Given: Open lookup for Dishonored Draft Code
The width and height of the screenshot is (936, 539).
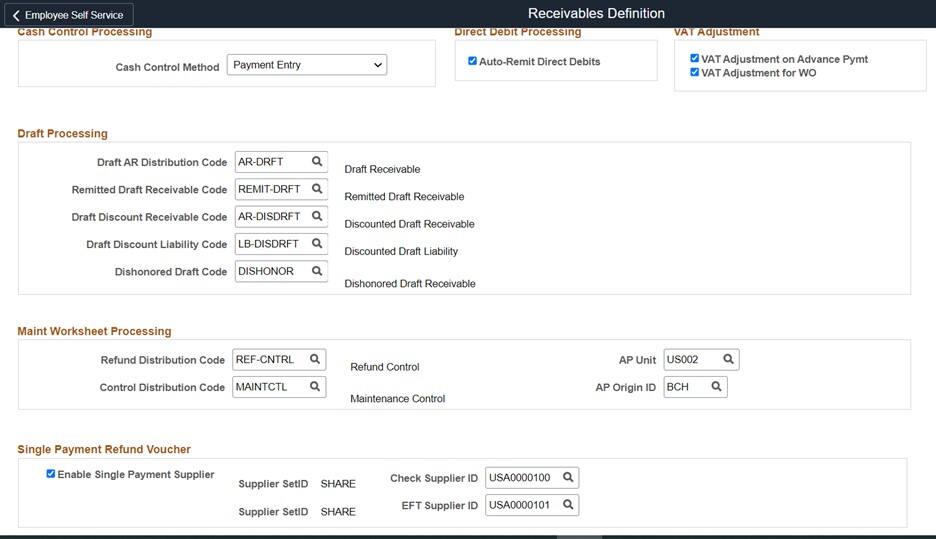Looking at the screenshot, I should pos(317,272).
